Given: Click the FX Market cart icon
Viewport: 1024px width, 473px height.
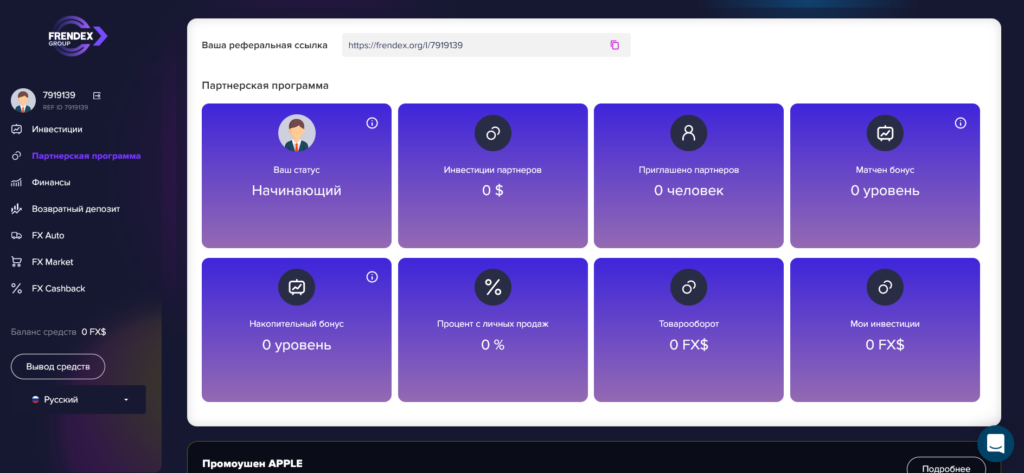Looking at the screenshot, I should coord(17,262).
